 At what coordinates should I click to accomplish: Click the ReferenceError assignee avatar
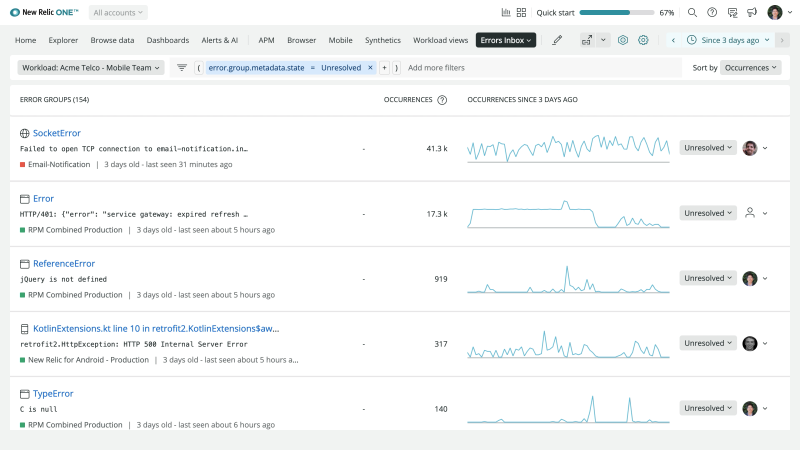pyautogui.click(x=749, y=278)
